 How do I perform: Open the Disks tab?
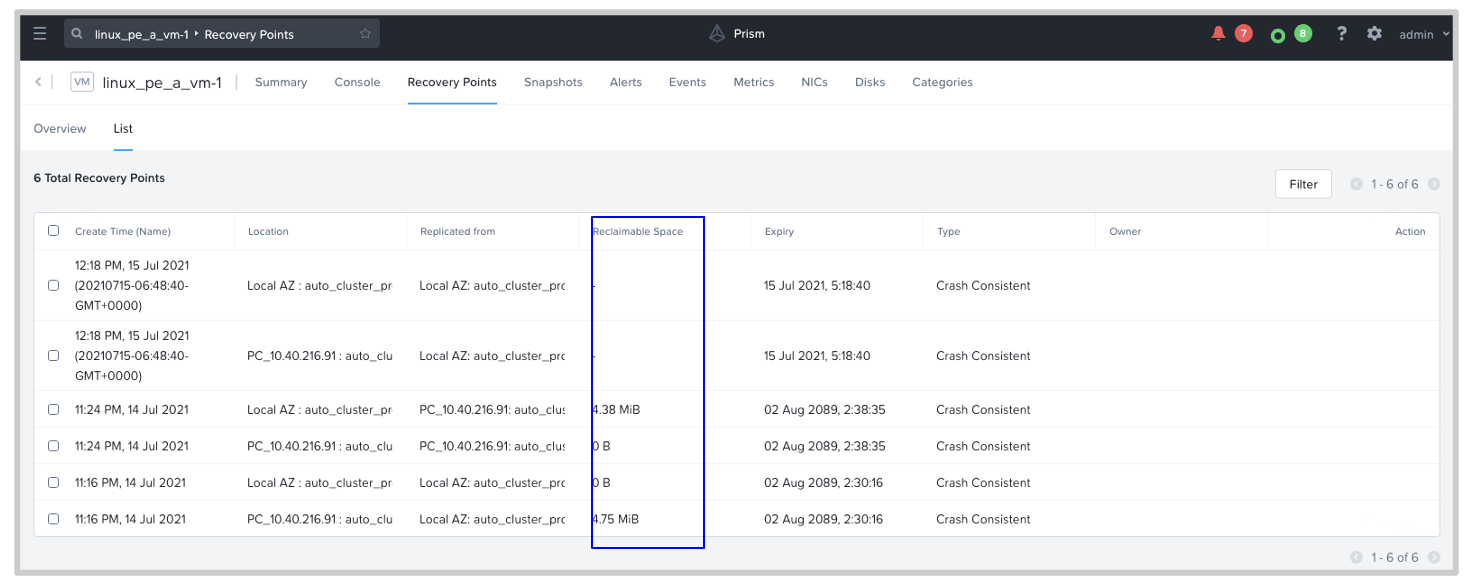pos(870,82)
